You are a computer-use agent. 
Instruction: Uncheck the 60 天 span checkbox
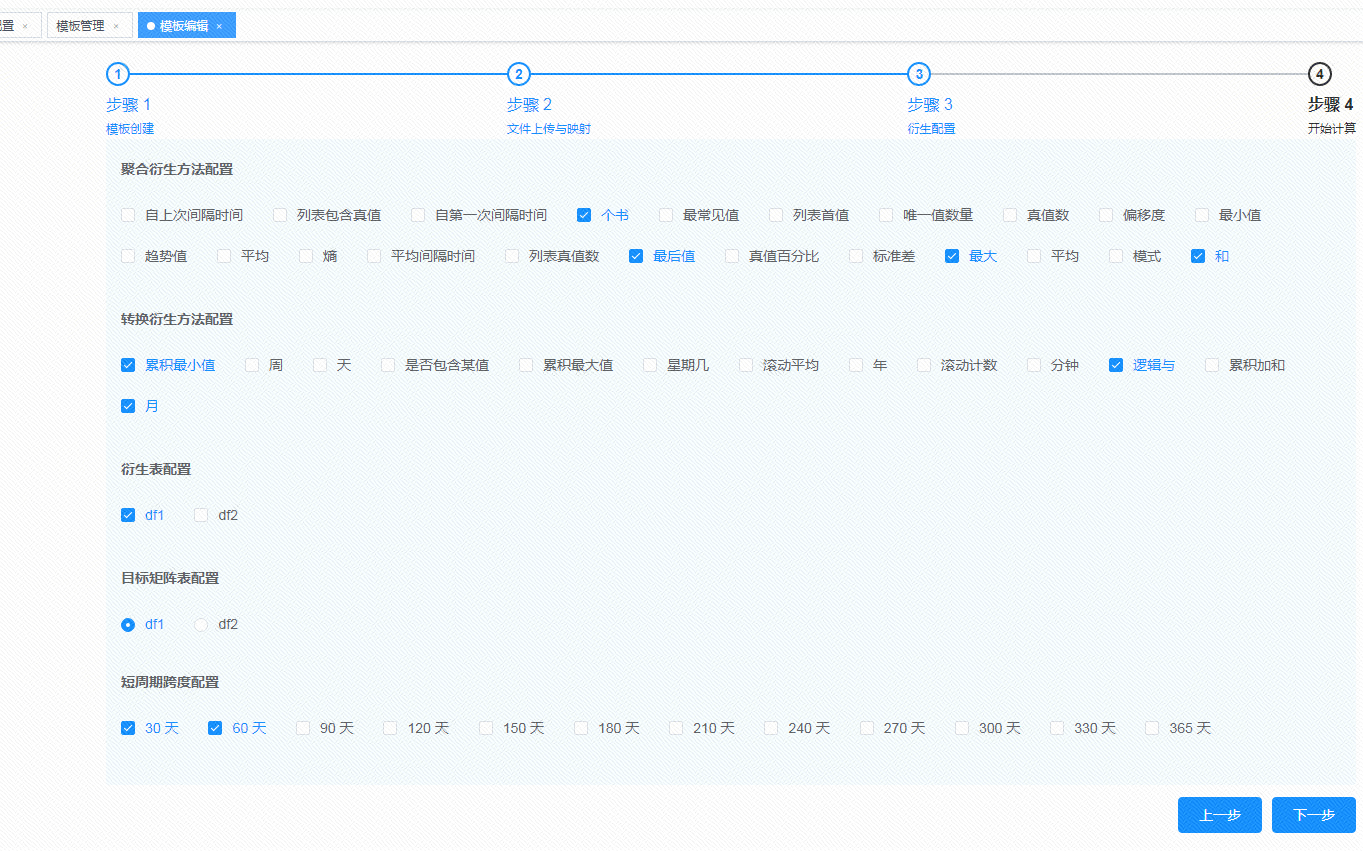point(215,728)
